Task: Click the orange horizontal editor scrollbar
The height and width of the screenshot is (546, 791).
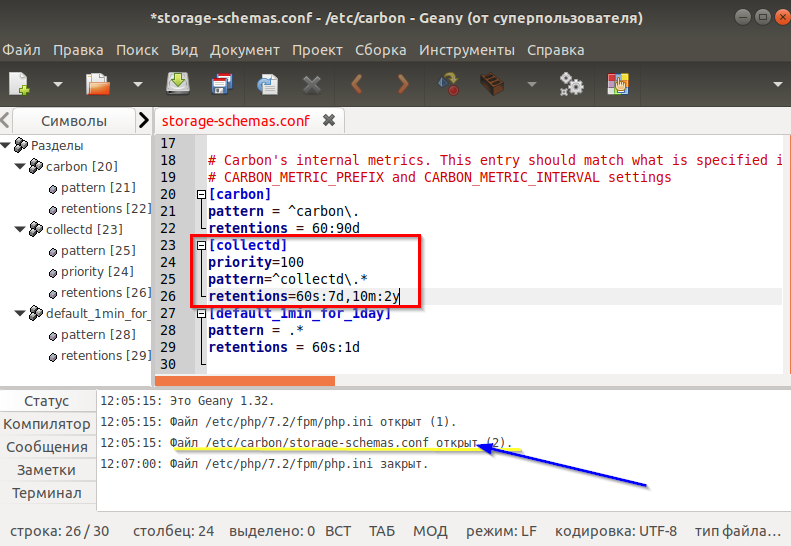Action: pyautogui.click(x=245, y=380)
